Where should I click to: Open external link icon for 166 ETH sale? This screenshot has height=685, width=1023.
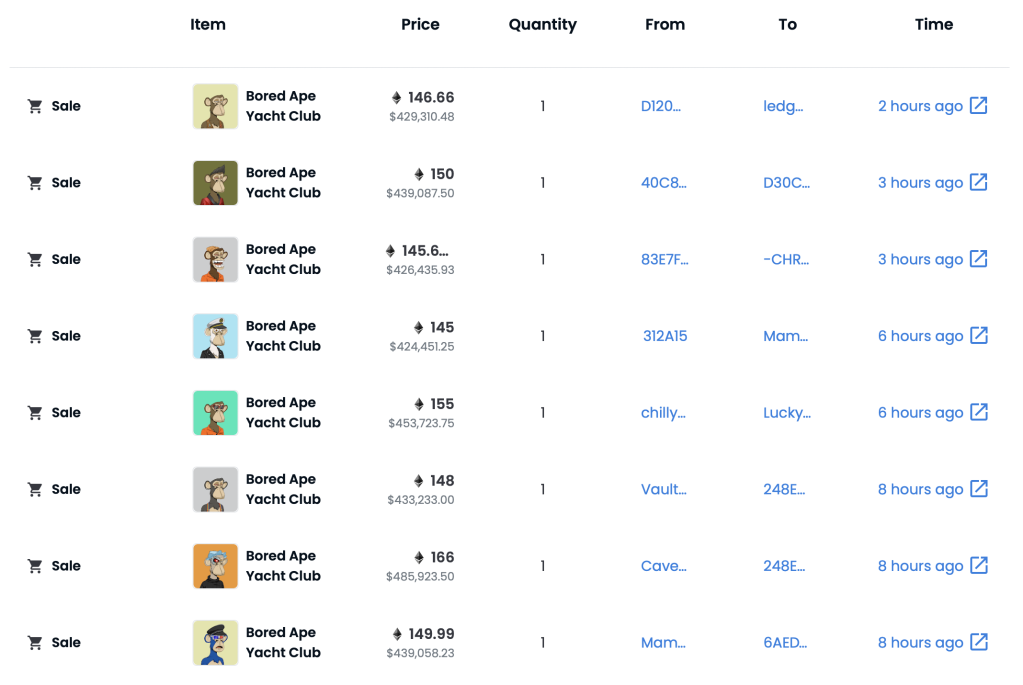coord(979,566)
